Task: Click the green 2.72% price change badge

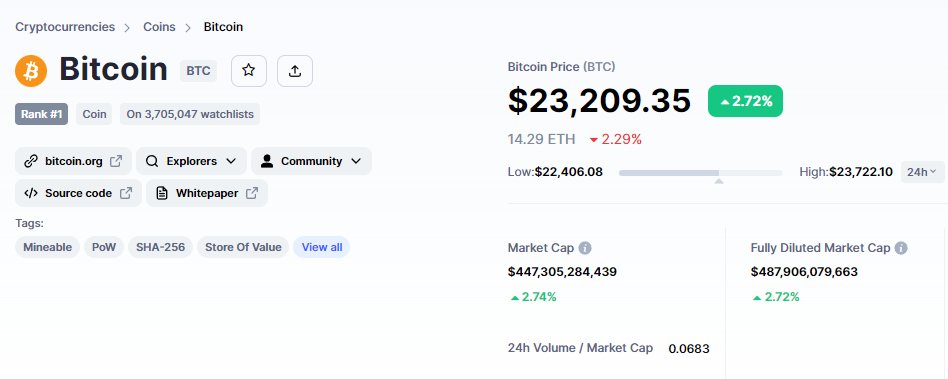Action: pyautogui.click(x=745, y=101)
